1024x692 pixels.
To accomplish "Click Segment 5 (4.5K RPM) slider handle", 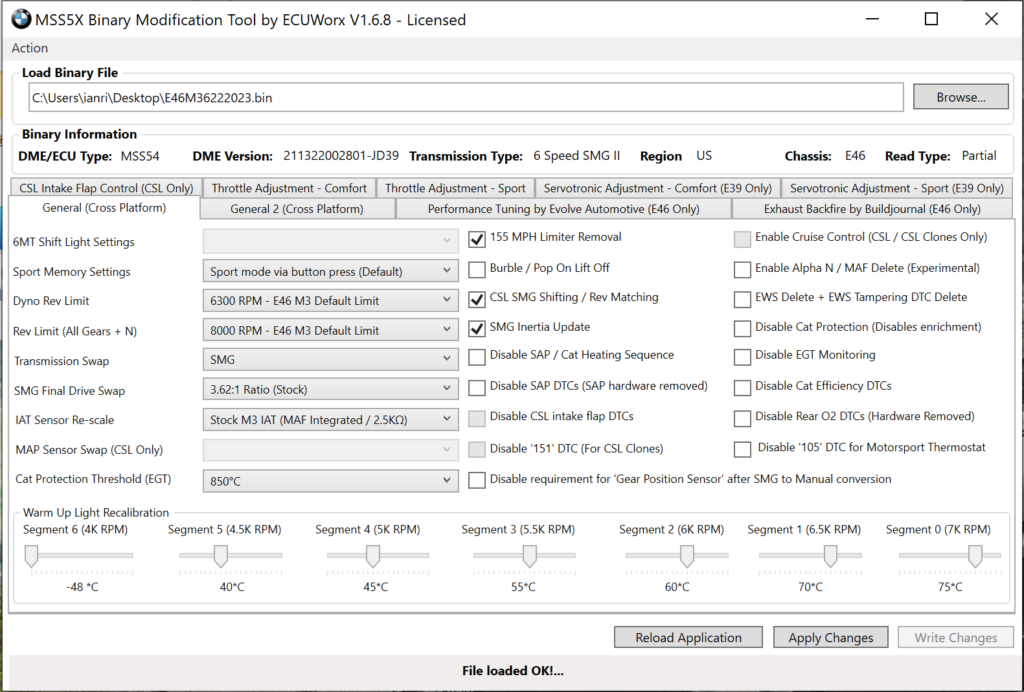I will coord(221,556).
